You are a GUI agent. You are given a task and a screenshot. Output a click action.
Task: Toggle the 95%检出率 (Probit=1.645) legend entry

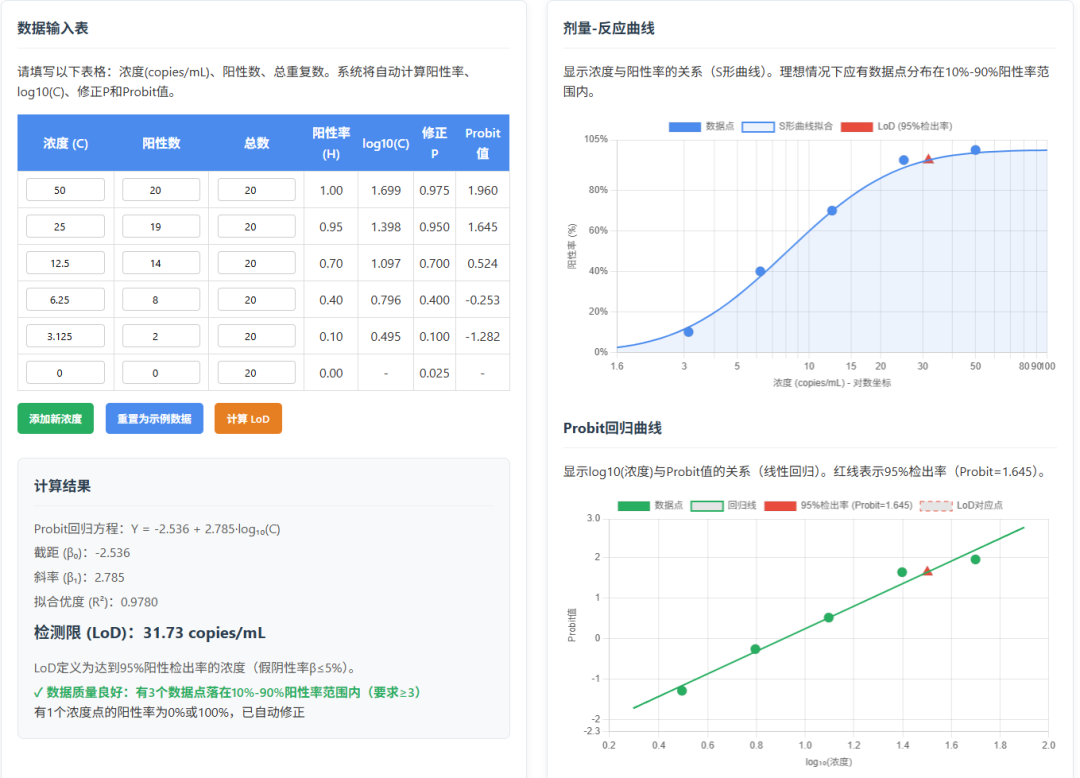click(838, 506)
